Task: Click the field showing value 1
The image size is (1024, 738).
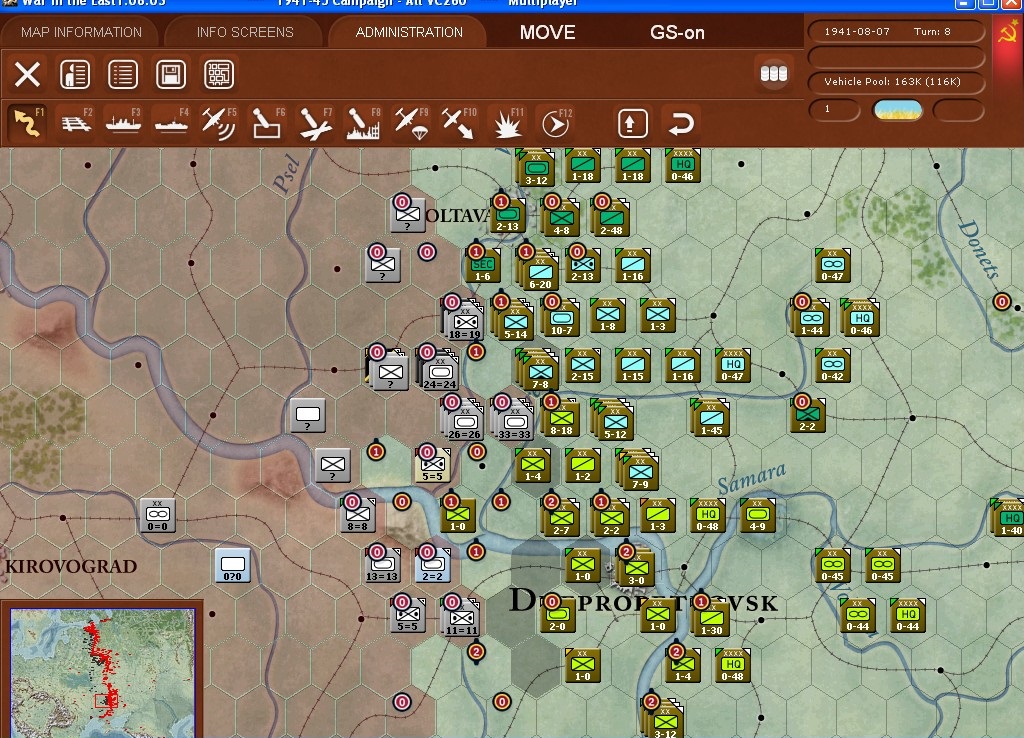Action: click(x=834, y=110)
